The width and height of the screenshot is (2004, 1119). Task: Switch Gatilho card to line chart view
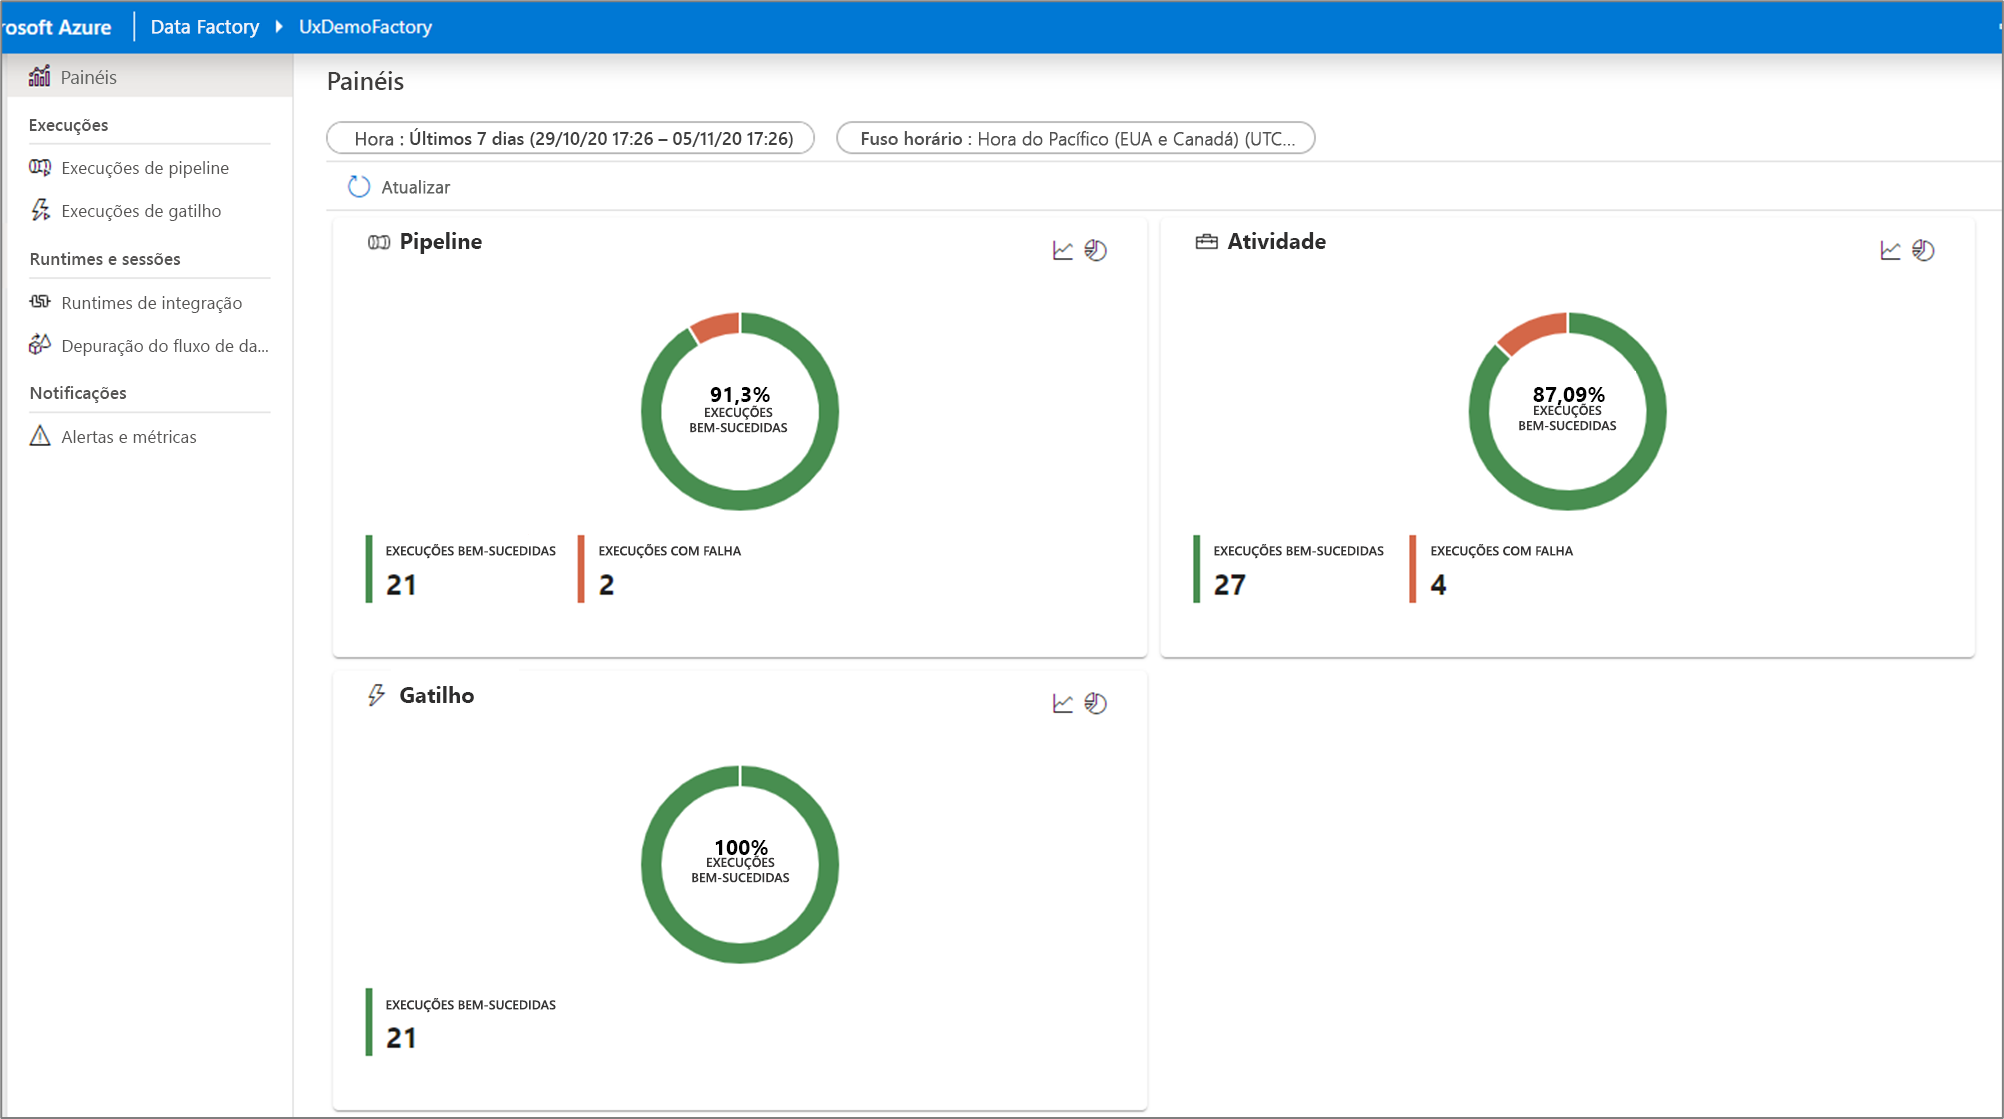(1063, 703)
